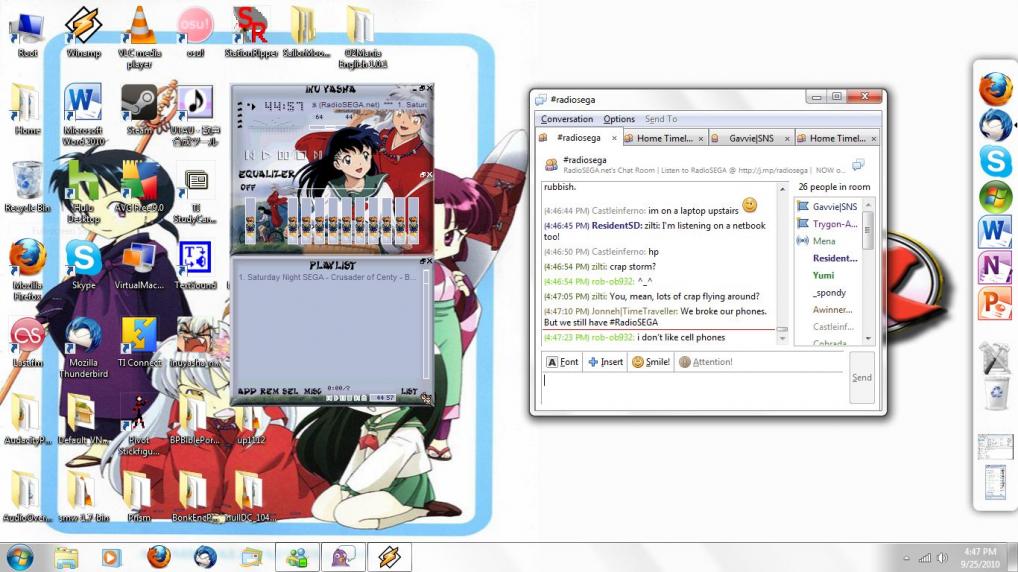Launch the osu! desktop icon
This screenshot has height=572, width=1018.
pyautogui.click(x=195, y=31)
